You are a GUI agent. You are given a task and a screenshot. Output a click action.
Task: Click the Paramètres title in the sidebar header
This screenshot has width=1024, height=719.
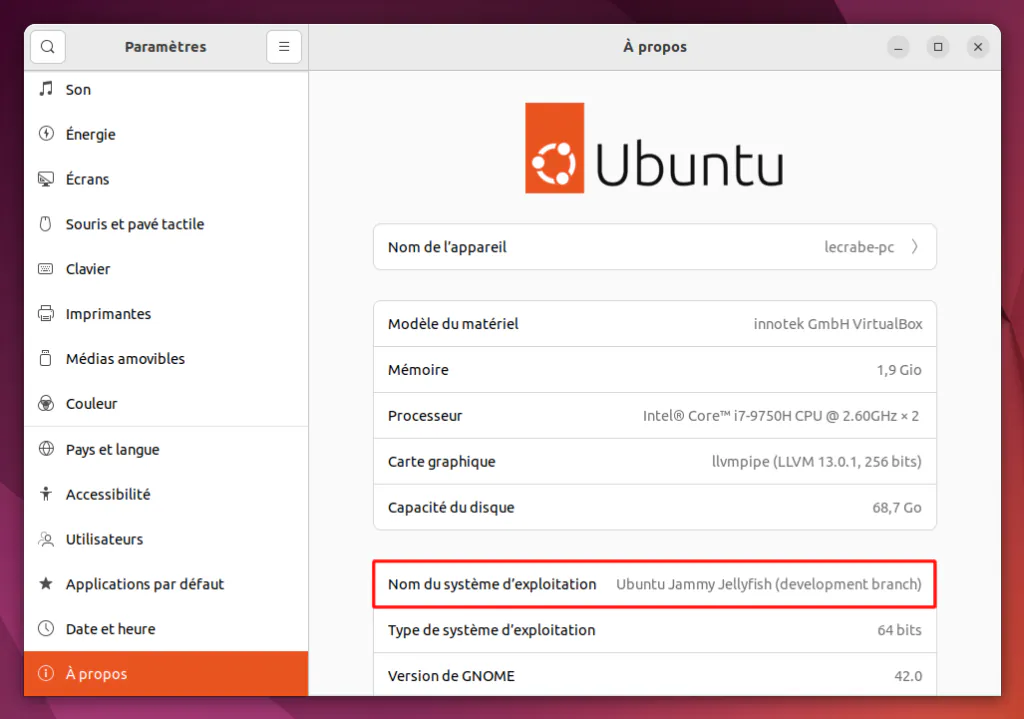[x=165, y=47]
